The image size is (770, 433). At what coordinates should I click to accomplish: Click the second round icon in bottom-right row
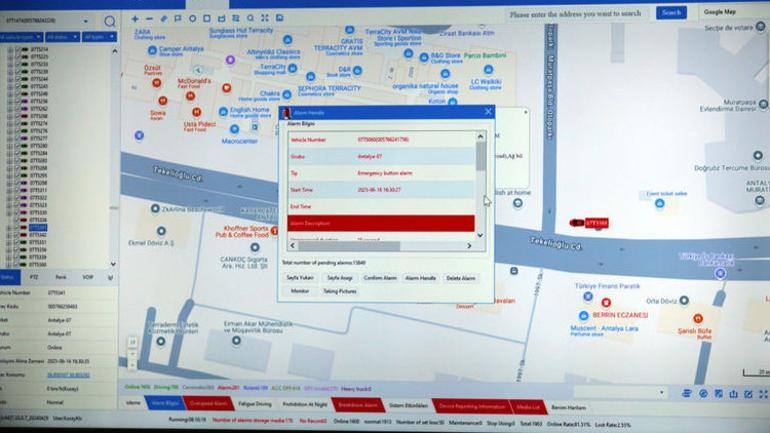(x=703, y=394)
